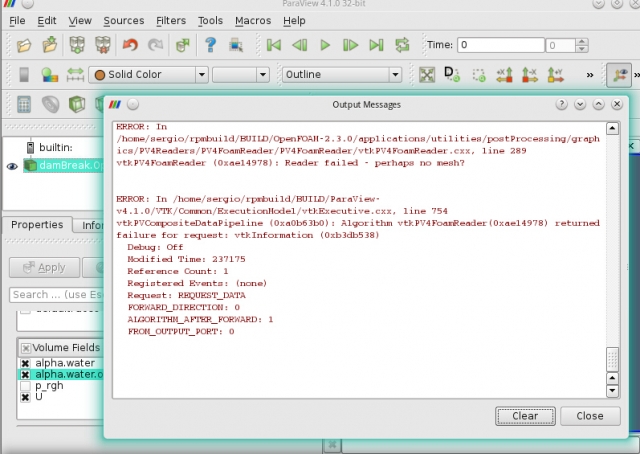Jump to the first frame
Viewport: 640px width, 454px height.
[273, 45]
